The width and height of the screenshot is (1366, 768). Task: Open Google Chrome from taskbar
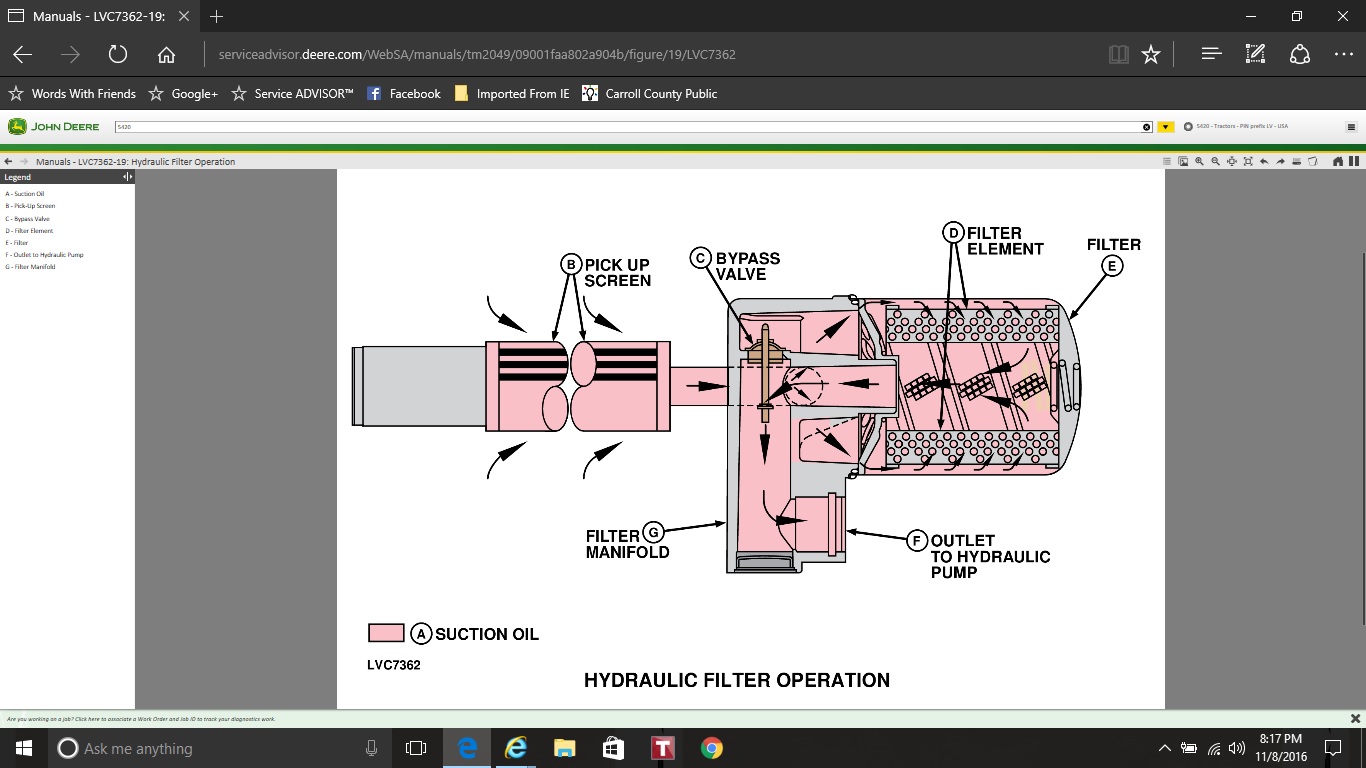point(711,748)
